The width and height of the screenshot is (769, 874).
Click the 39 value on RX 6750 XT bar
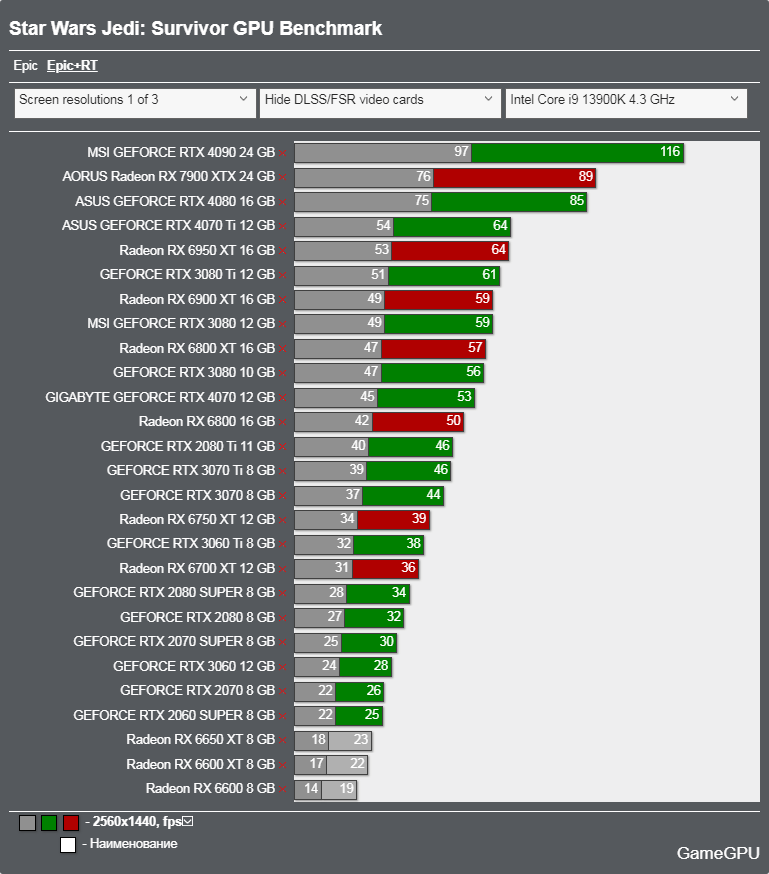(419, 518)
